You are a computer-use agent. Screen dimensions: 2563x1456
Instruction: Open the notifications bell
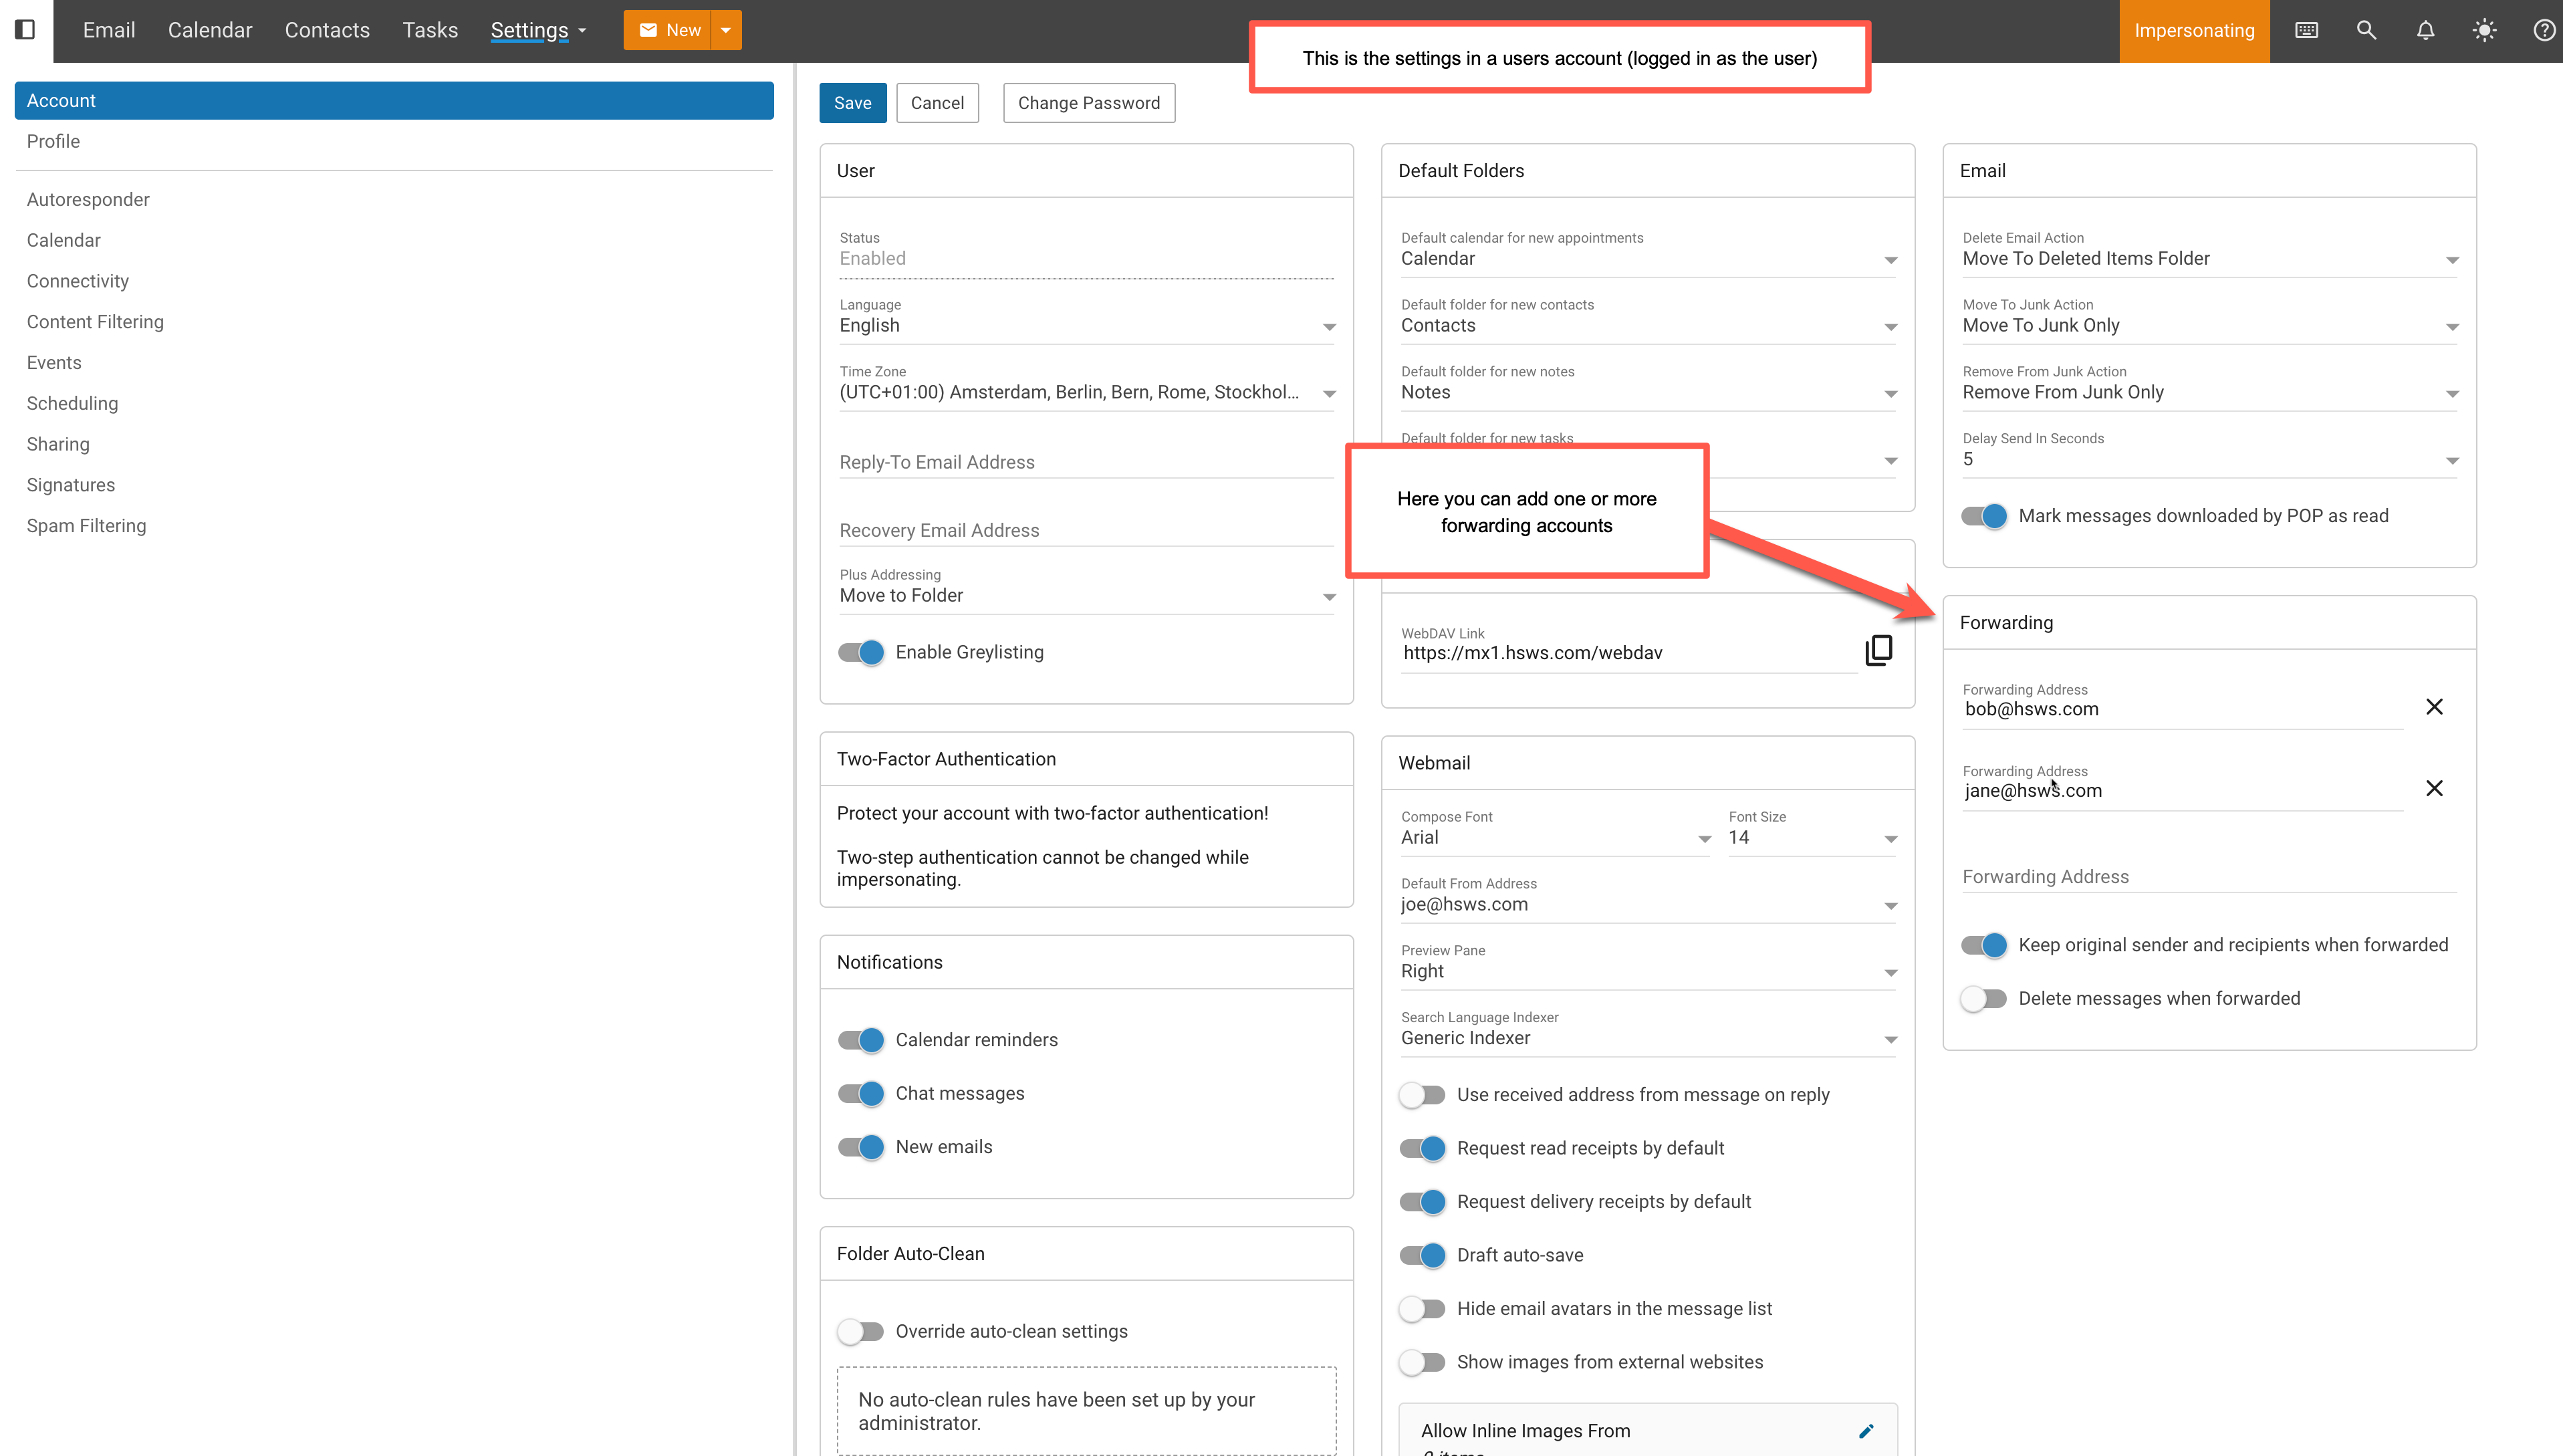click(x=2425, y=30)
